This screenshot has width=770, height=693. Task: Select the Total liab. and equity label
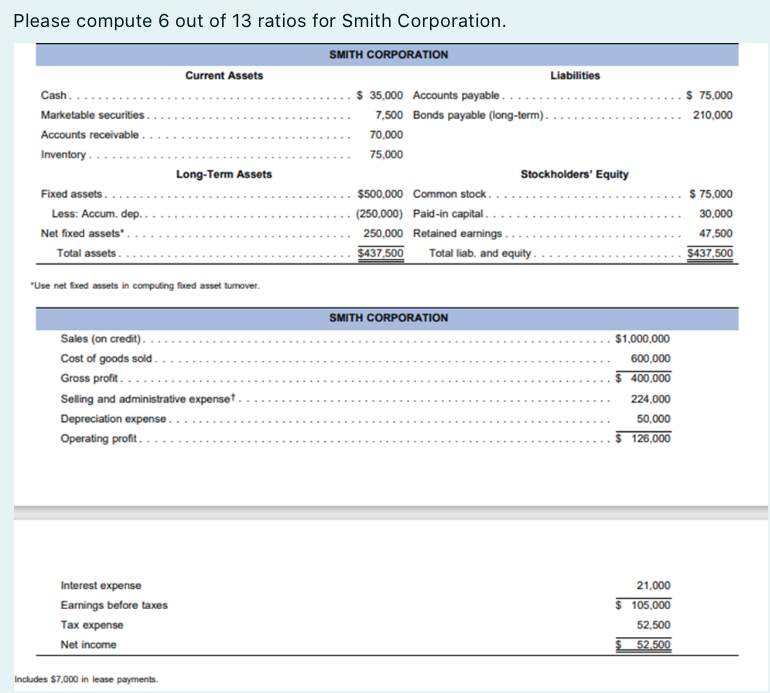480,253
